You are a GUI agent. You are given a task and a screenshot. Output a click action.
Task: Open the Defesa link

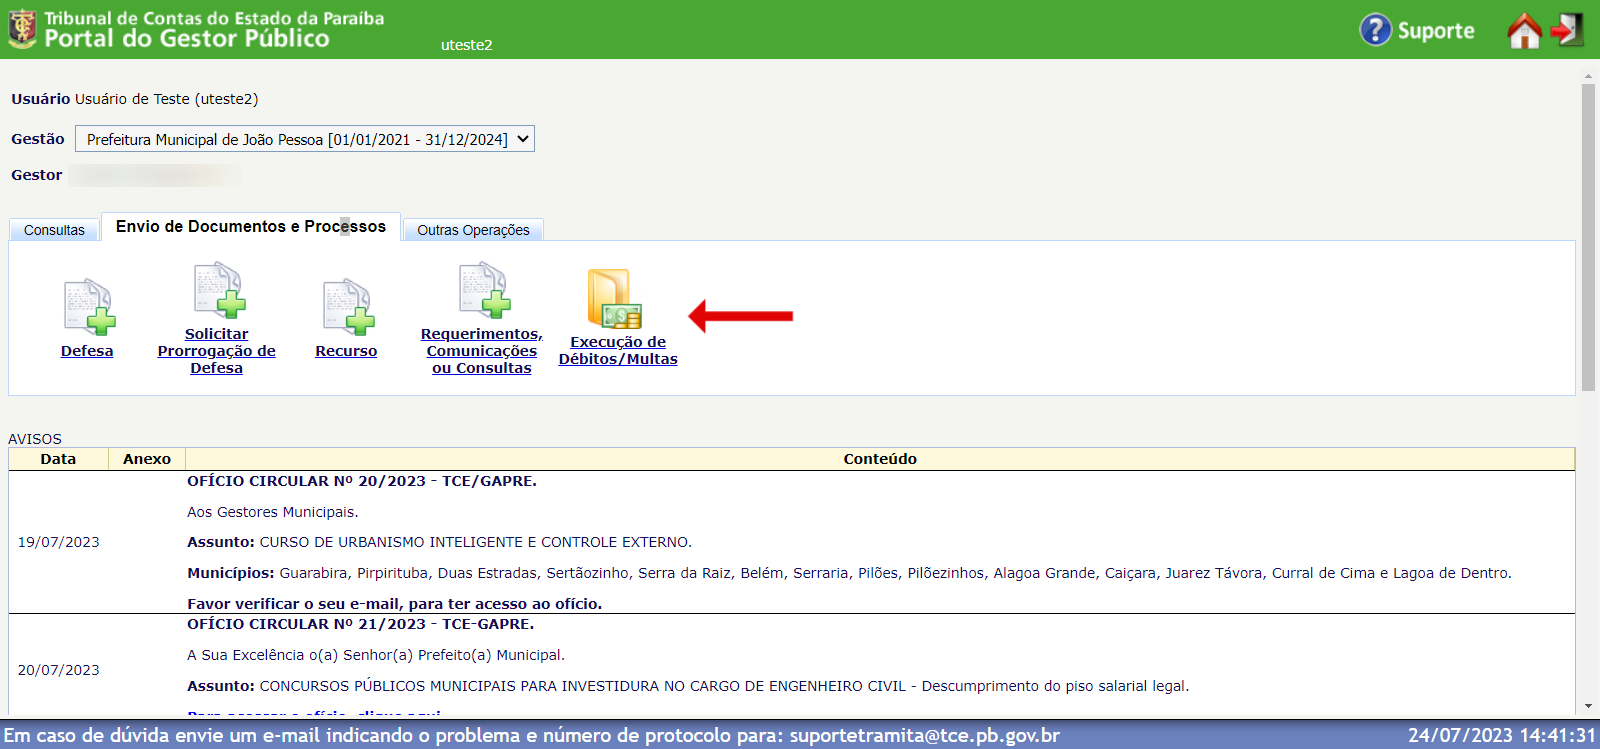click(x=87, y=351)
